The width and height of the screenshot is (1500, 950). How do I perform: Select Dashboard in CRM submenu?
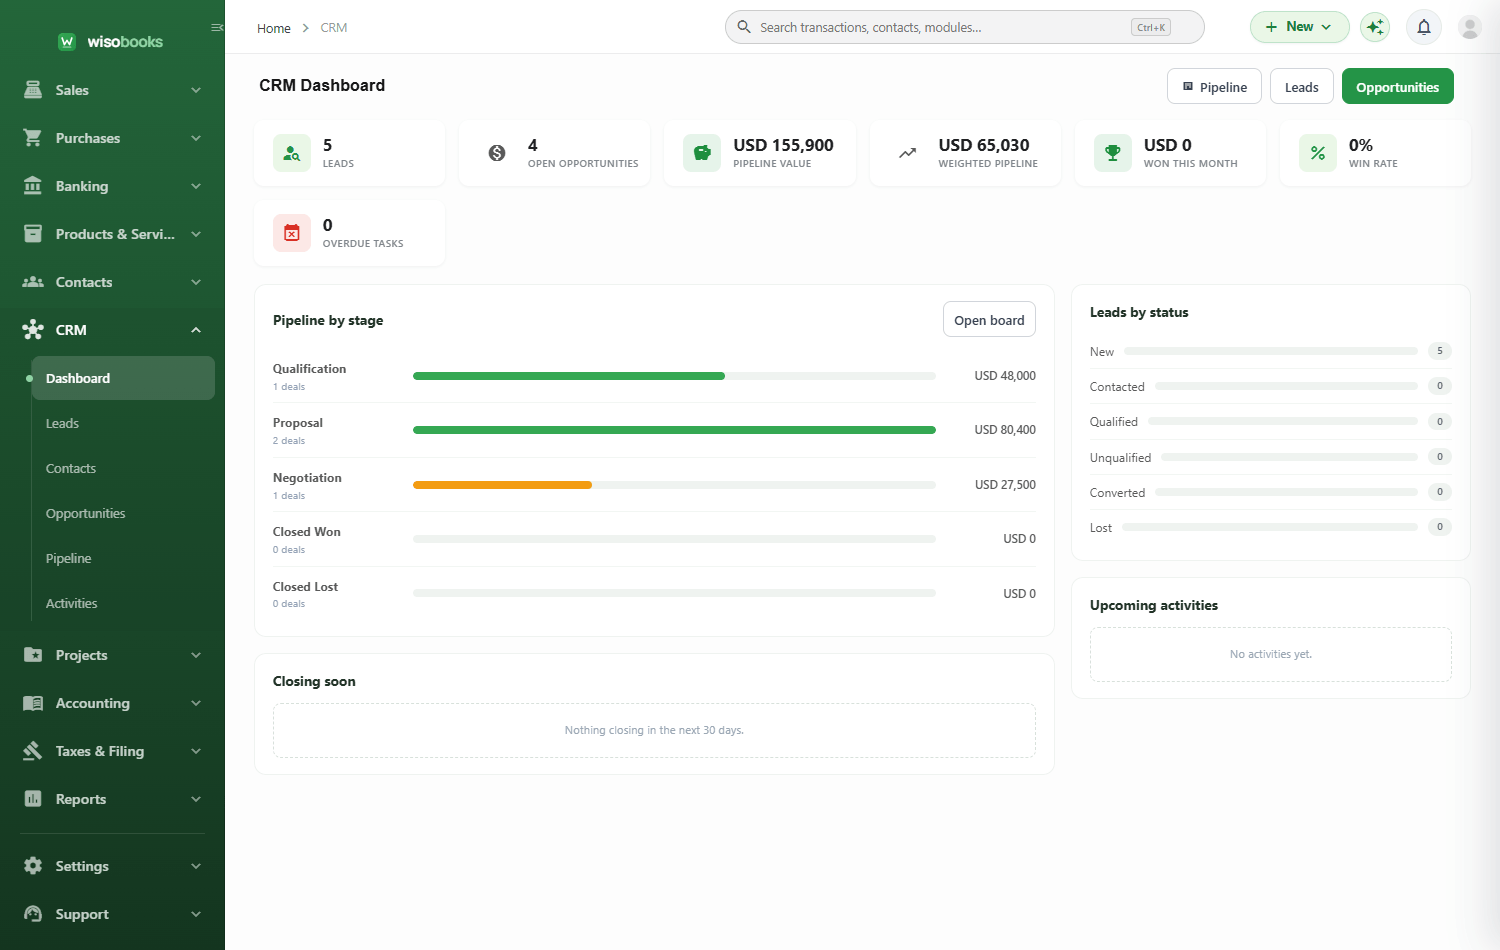pos(123,378)
